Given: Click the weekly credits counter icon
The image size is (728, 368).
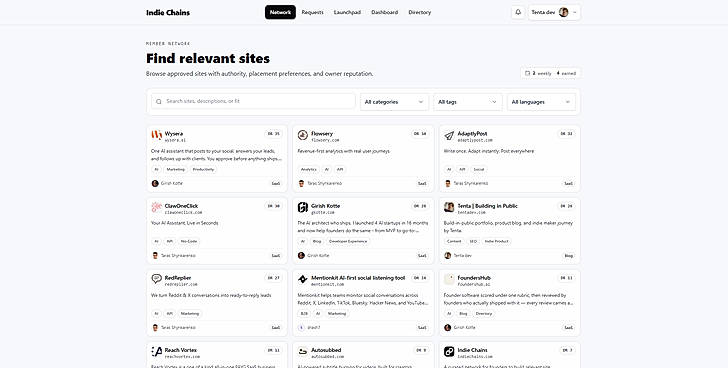Looking at the screenshot, I should [527, 73].
